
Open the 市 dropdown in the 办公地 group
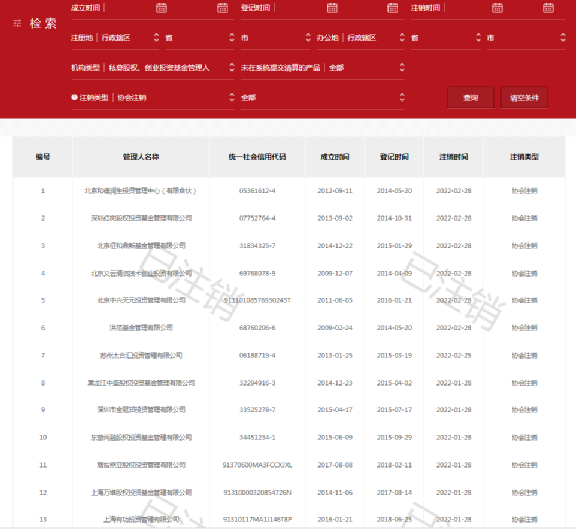pos(526,37)
